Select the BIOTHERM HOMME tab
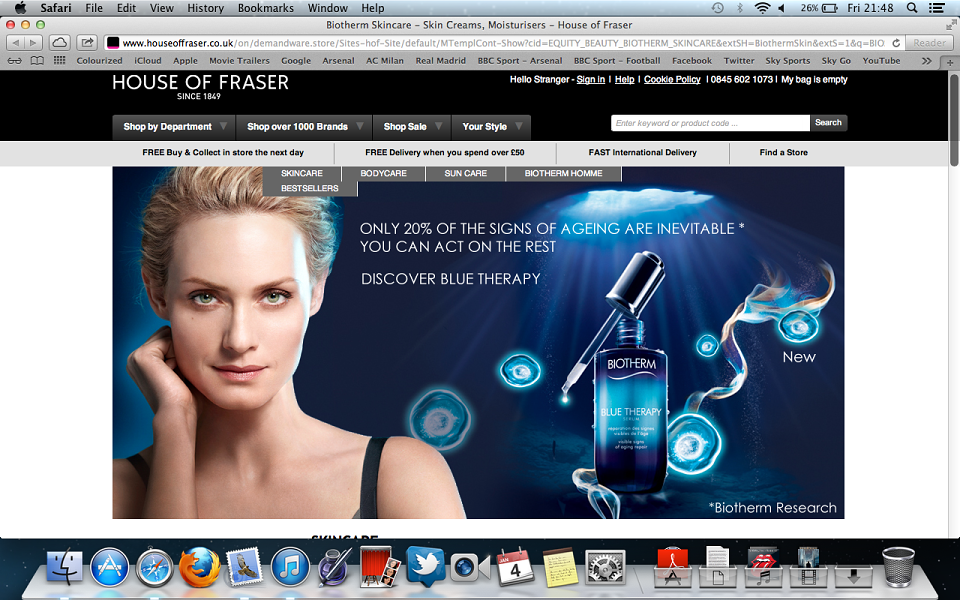The height and width of the screenshot is (600, 960). [x=563, y=173]
